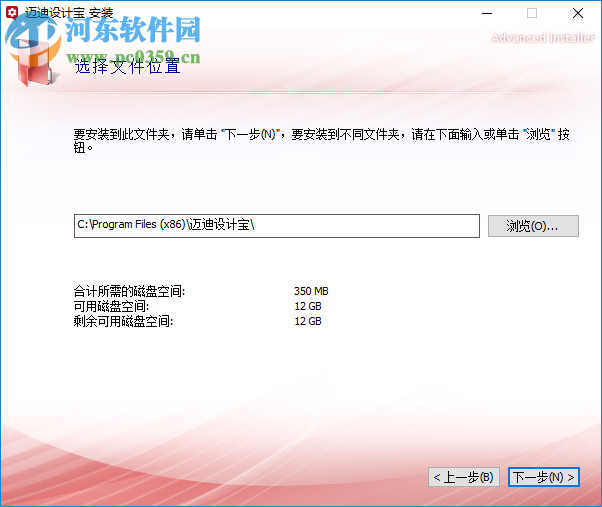Image resolution: width=602 pixels, height=507 pixels.
Task: Click the 合计所需的磁盘空间 label
Action: [129, 291]
